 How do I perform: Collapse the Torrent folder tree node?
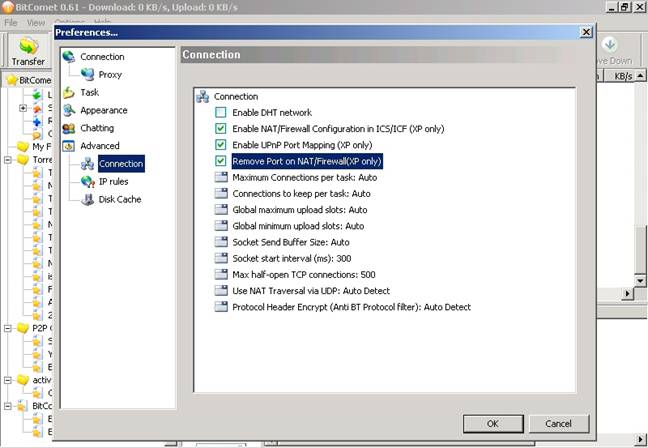pyautogui.click(x=7, y=159)
